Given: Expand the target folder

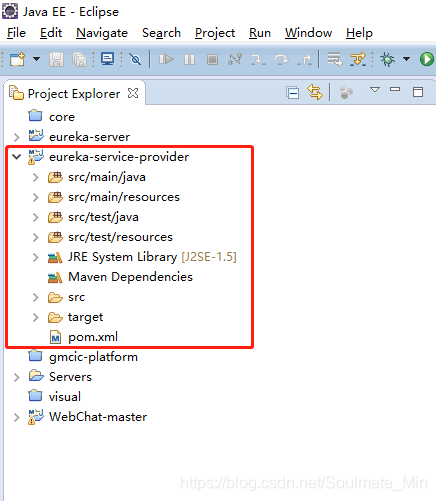Looking at the screenshot, I should click(36, 317).
